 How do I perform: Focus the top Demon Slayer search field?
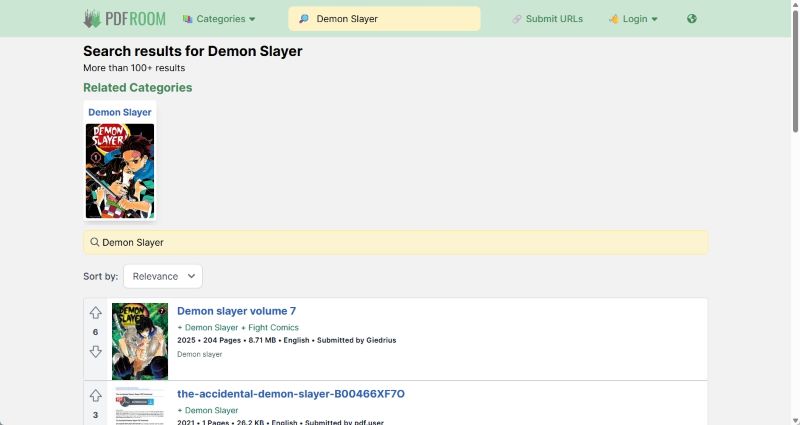click(384, 19)
